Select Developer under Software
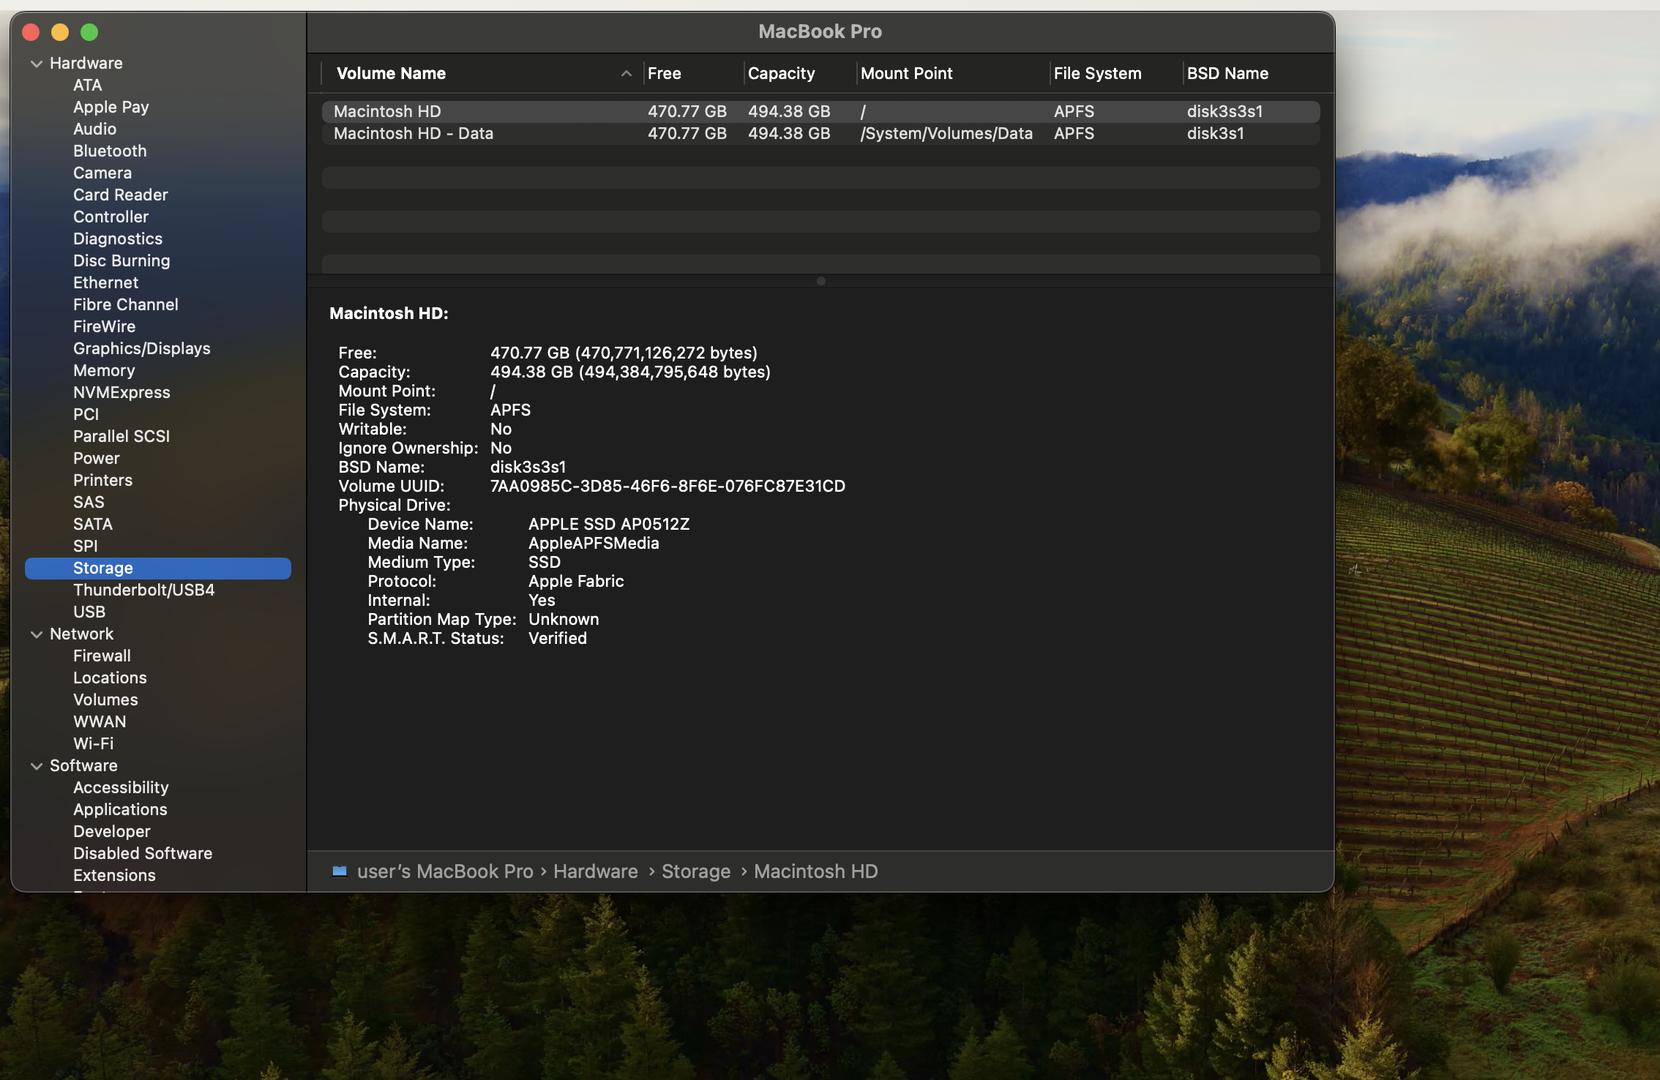 112,833
